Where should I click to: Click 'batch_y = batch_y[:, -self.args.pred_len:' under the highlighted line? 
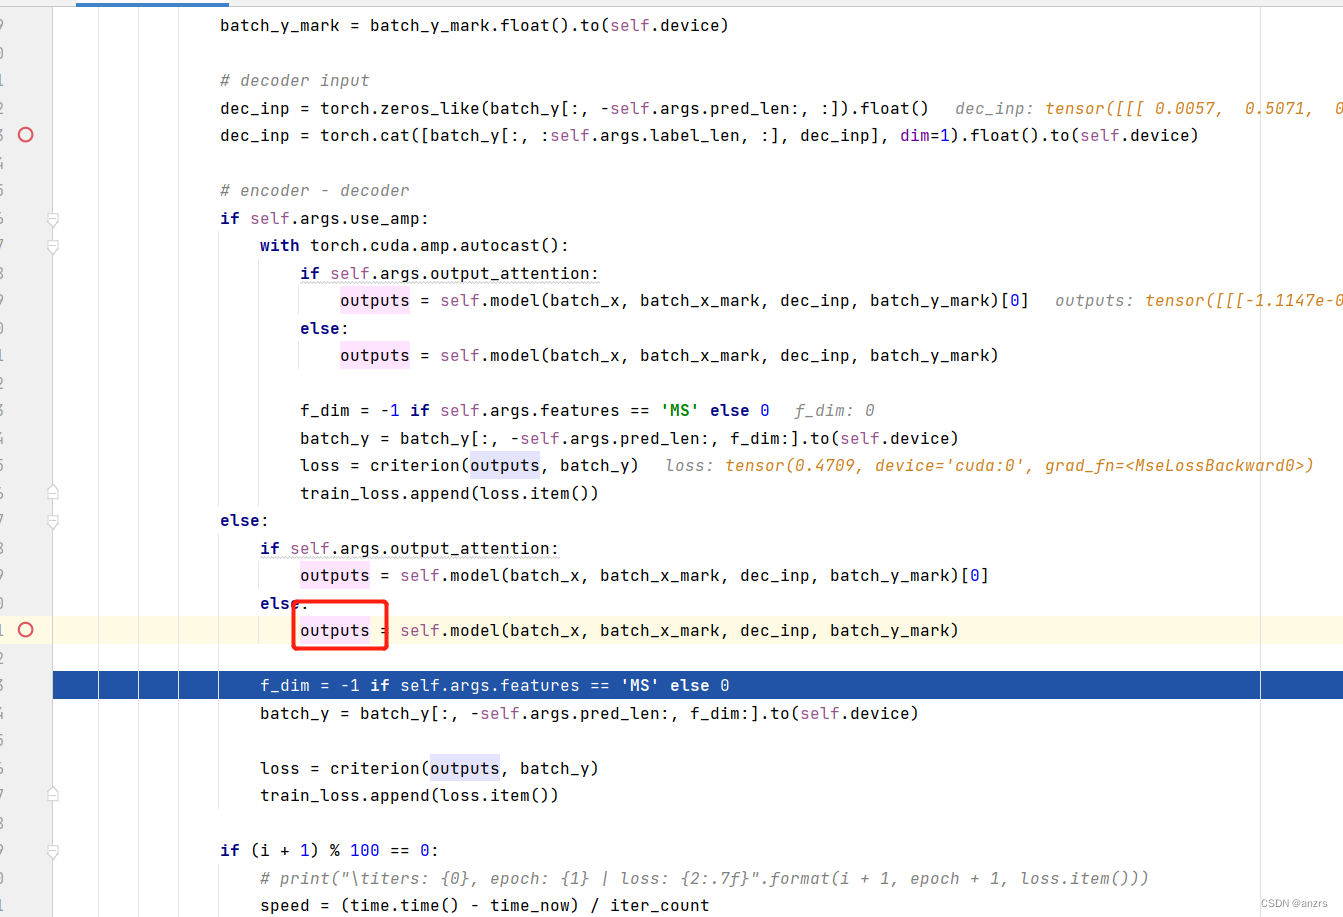coord(589,714)
